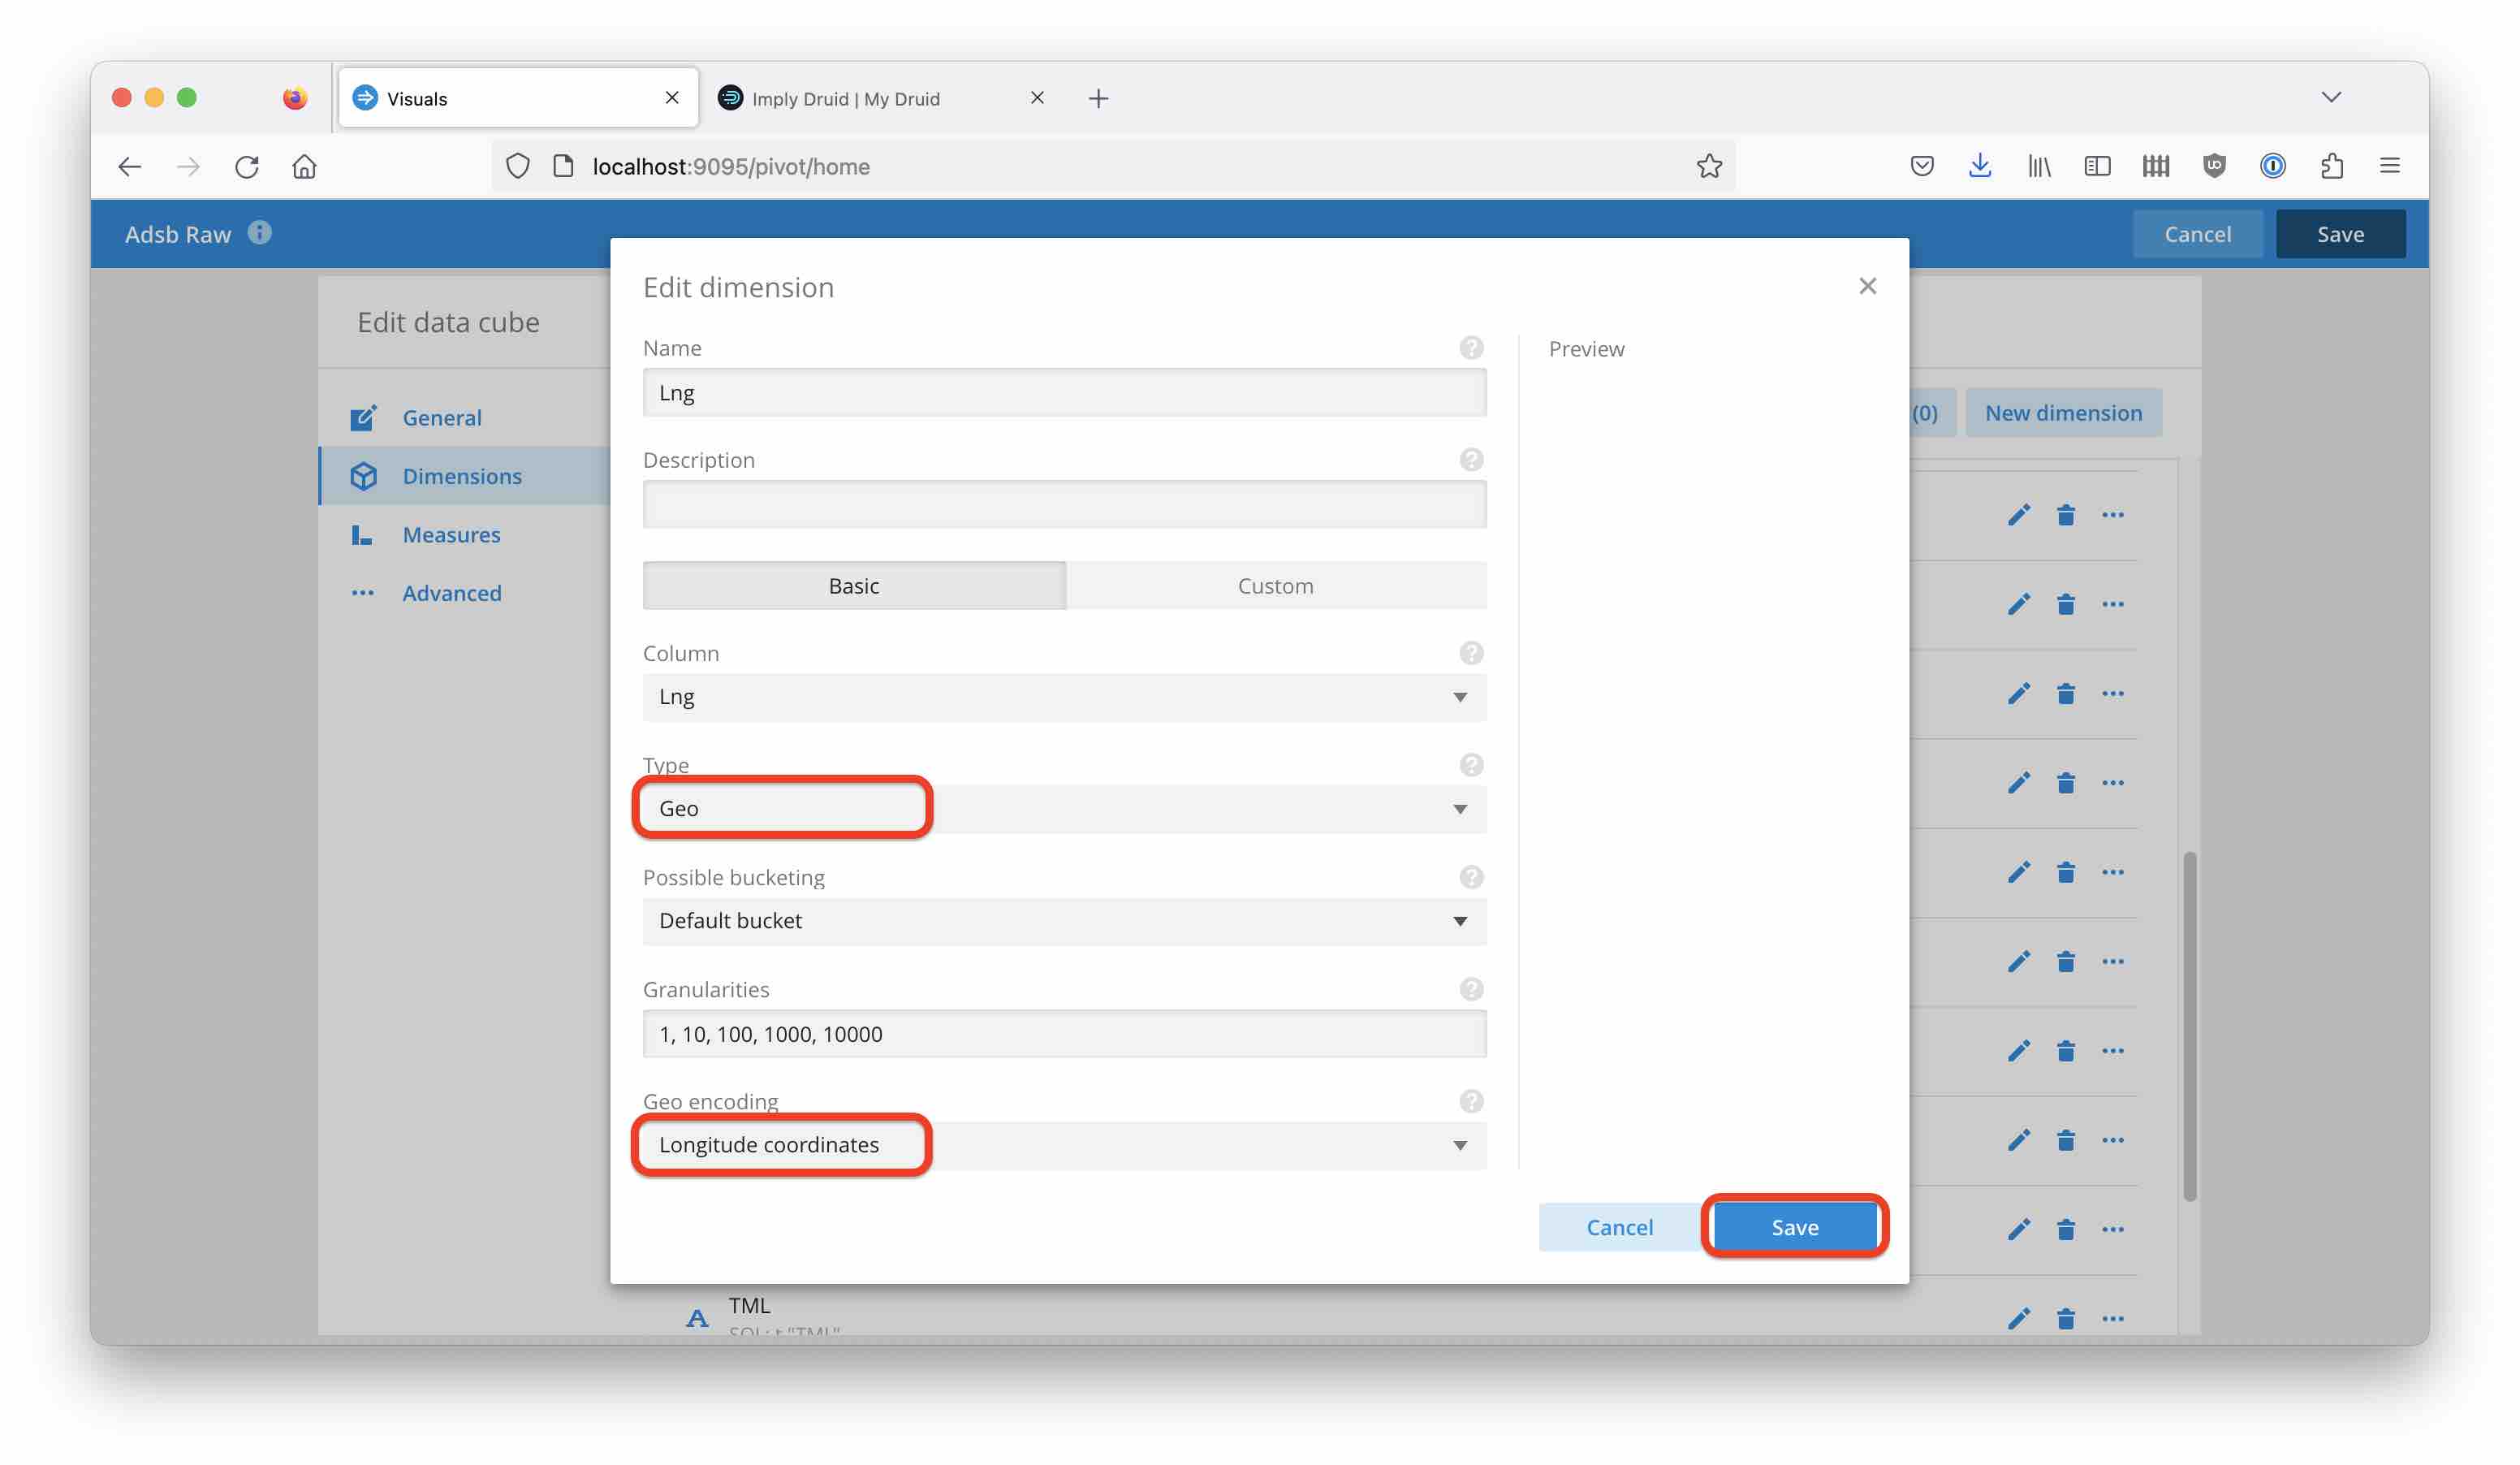Open the Column dropdown showing Lng

[x=1064, y=697]
